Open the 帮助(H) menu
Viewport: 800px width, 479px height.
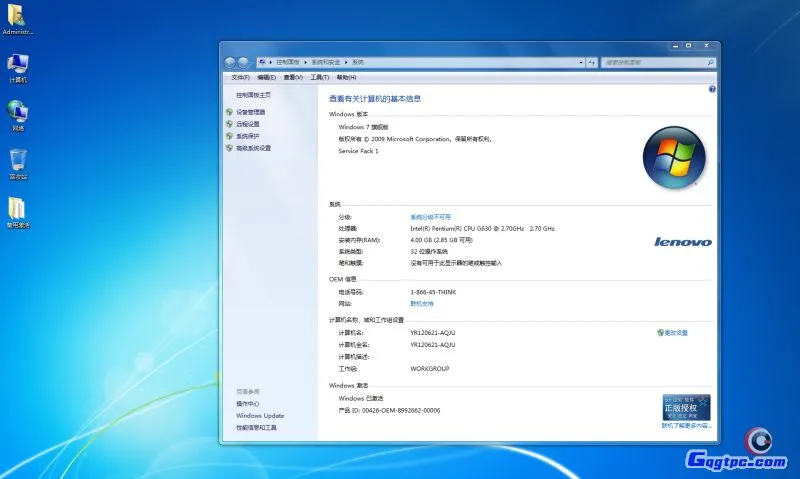(x=346, y=78)
